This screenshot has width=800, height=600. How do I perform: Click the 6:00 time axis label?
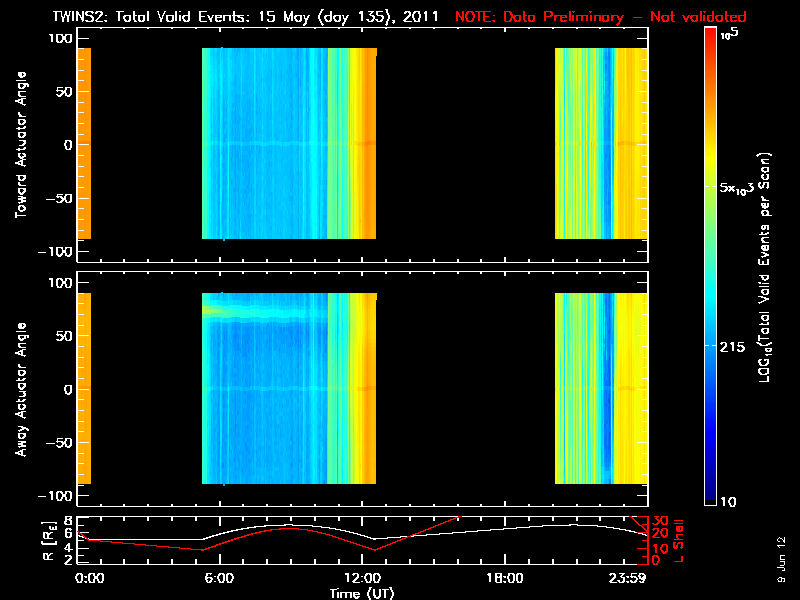[x=220, y=578]
